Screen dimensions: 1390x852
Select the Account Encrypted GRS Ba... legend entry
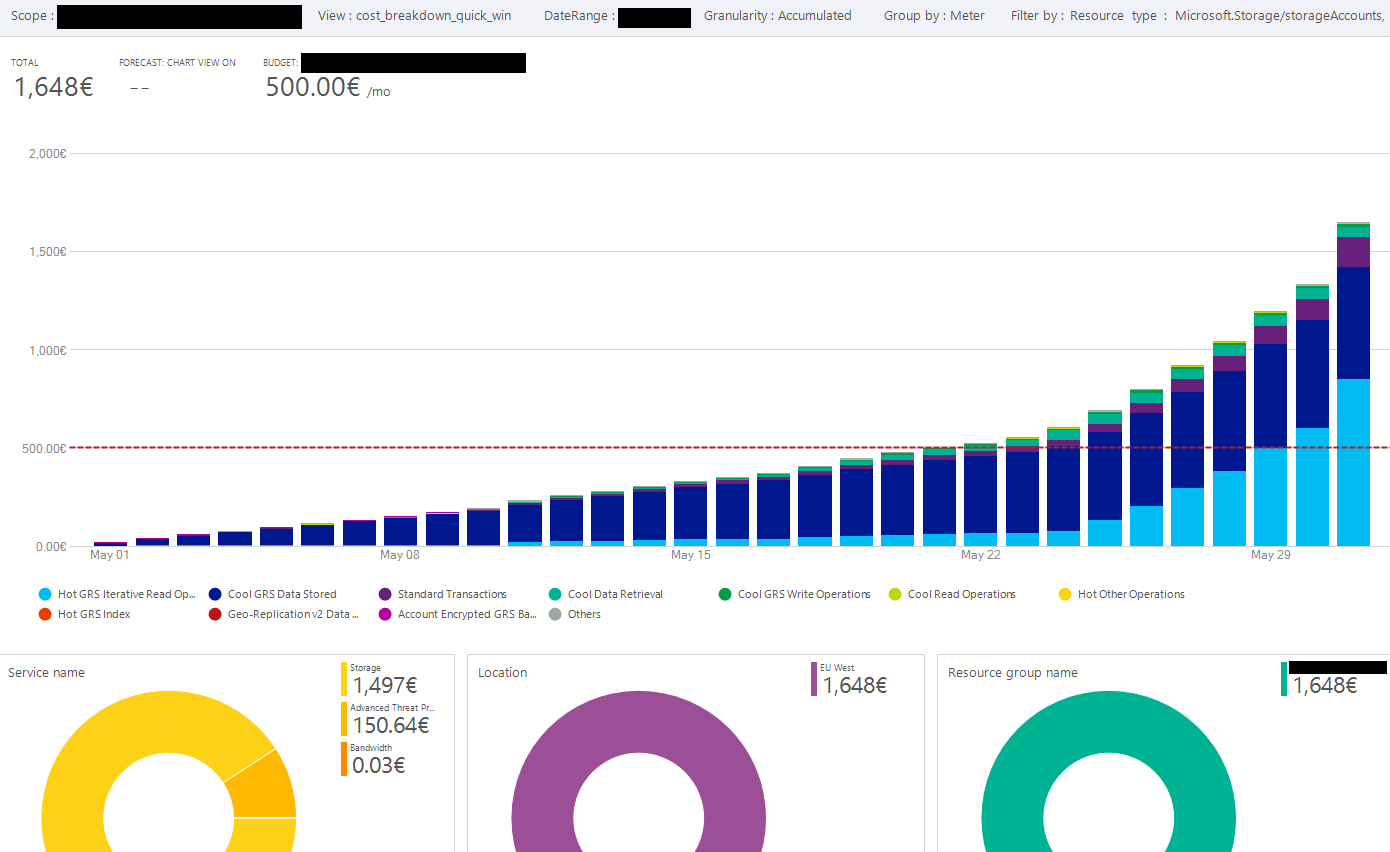coord(458,614)
